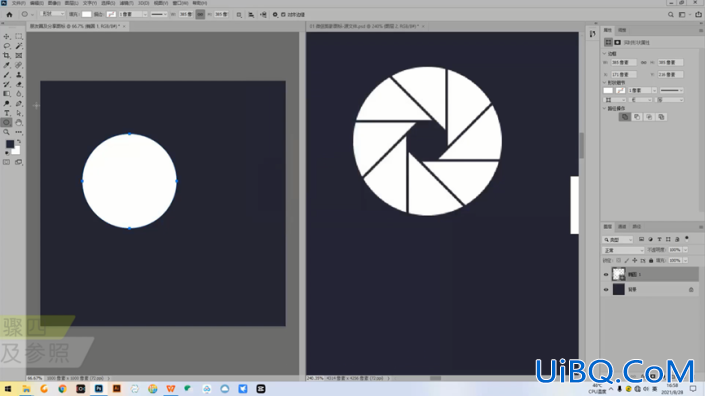Select the Lasso tool
Image resolution: width=705 pixels, height=396 pixels.
click(x=6, y=46)
